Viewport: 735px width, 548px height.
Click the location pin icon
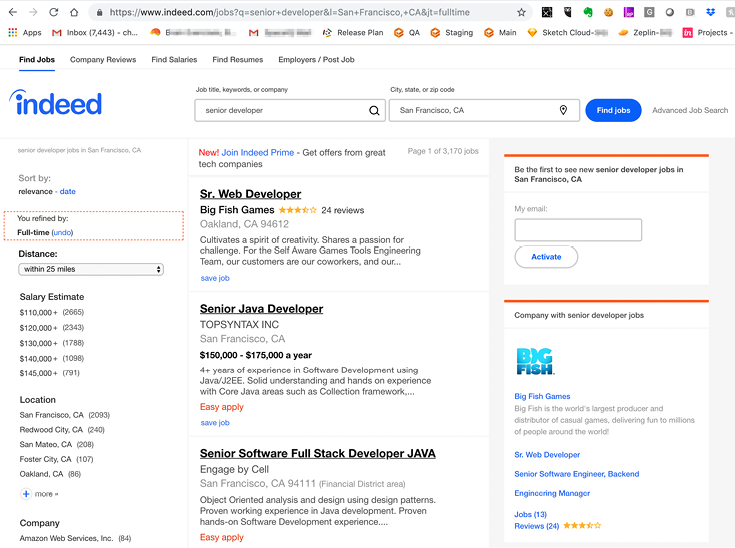click(563, 111)
